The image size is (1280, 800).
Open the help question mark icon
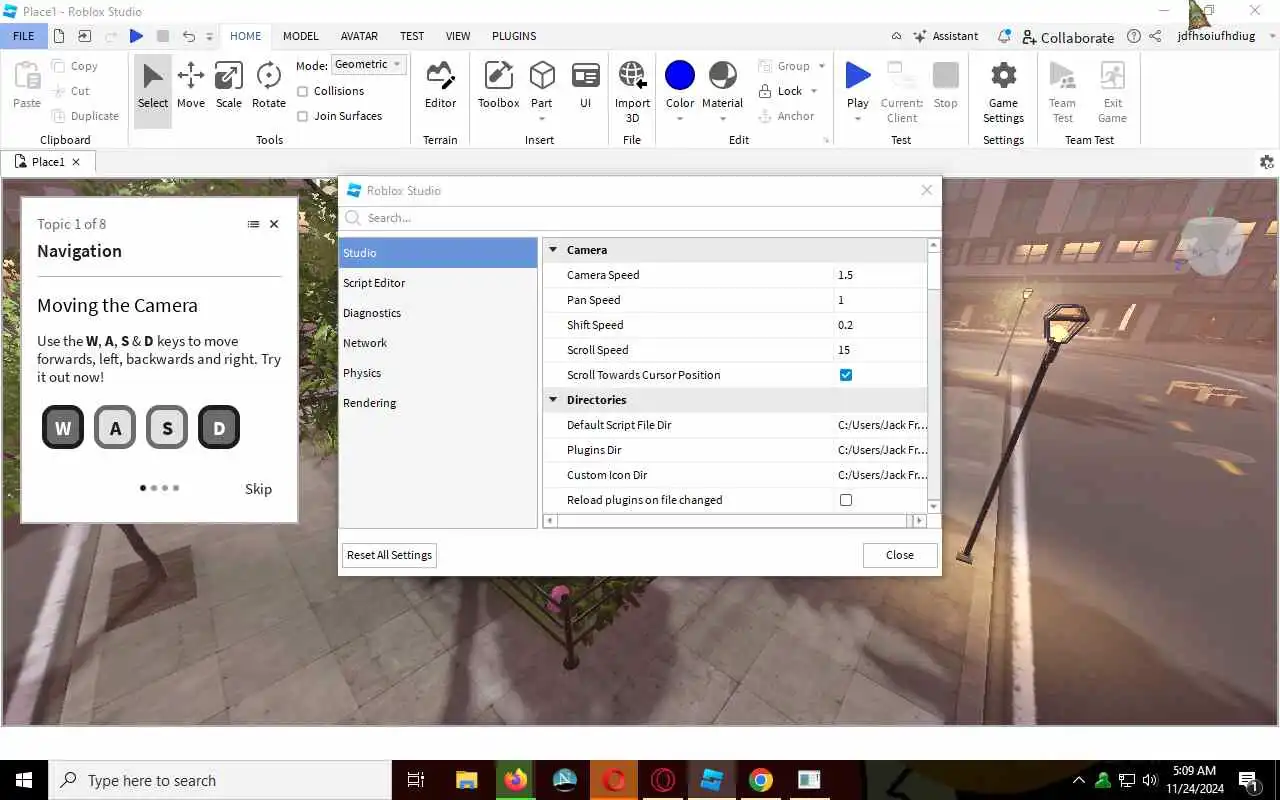pos(1133,36)
